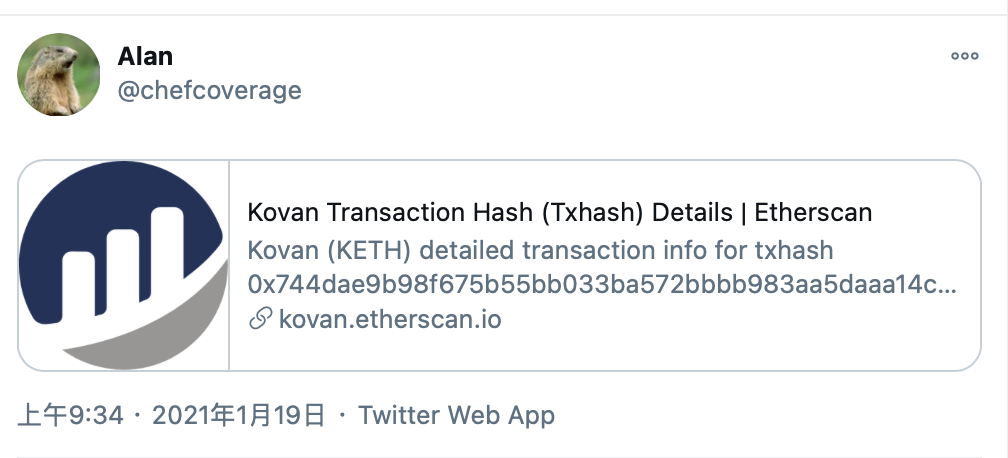Open card title Kovan Transaction Hash Details
This screenshot has height=458, width=1008.
click(559, 212)
